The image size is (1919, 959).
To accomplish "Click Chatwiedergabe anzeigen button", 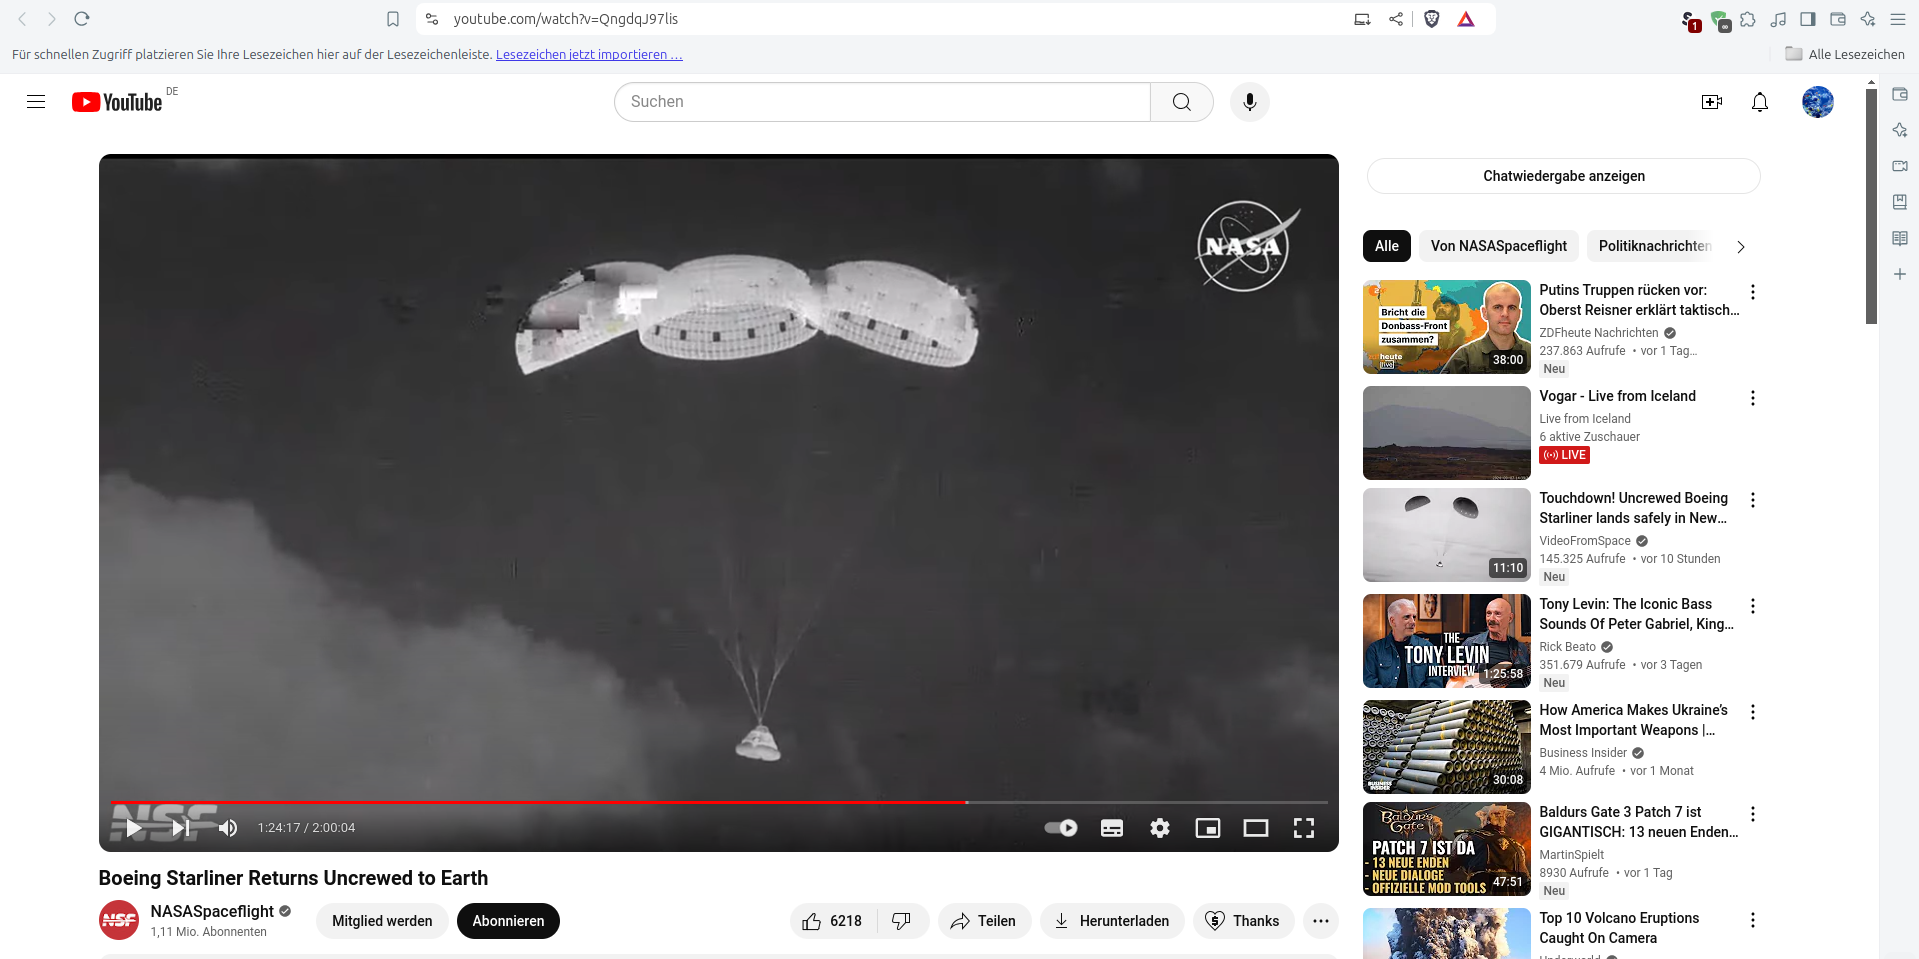I will coord(1564,176).
